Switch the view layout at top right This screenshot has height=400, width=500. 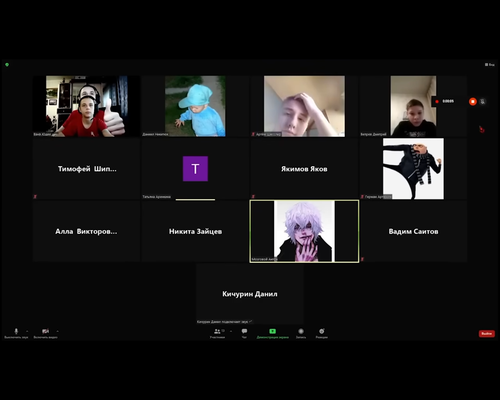click(x=490, y=65)
